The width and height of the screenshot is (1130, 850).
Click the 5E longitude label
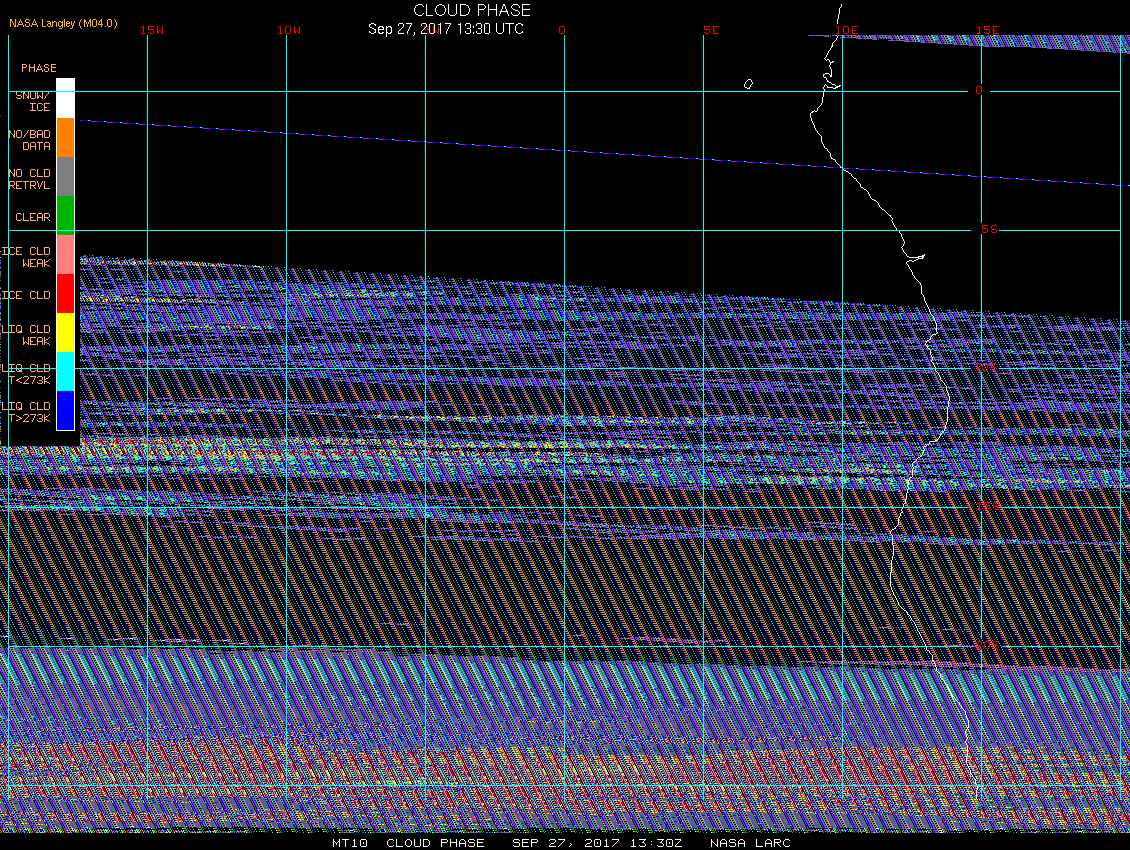tap(711, 30)
